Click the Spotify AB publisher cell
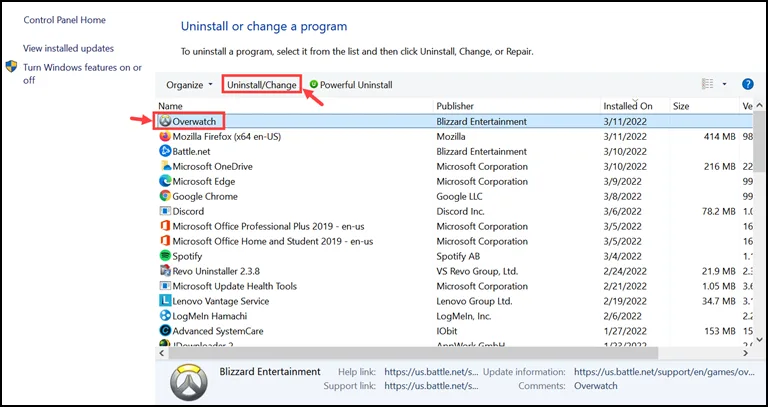Screen dimensions: 768x407 coord(458,256)
